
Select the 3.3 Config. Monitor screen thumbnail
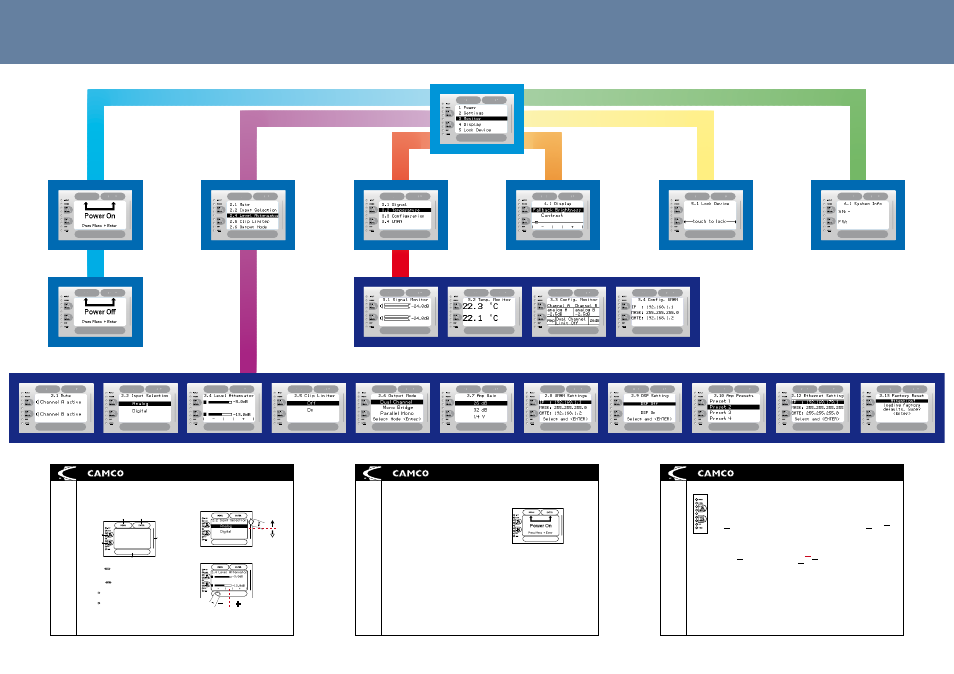pyautogui.click(x=569, y=312)
